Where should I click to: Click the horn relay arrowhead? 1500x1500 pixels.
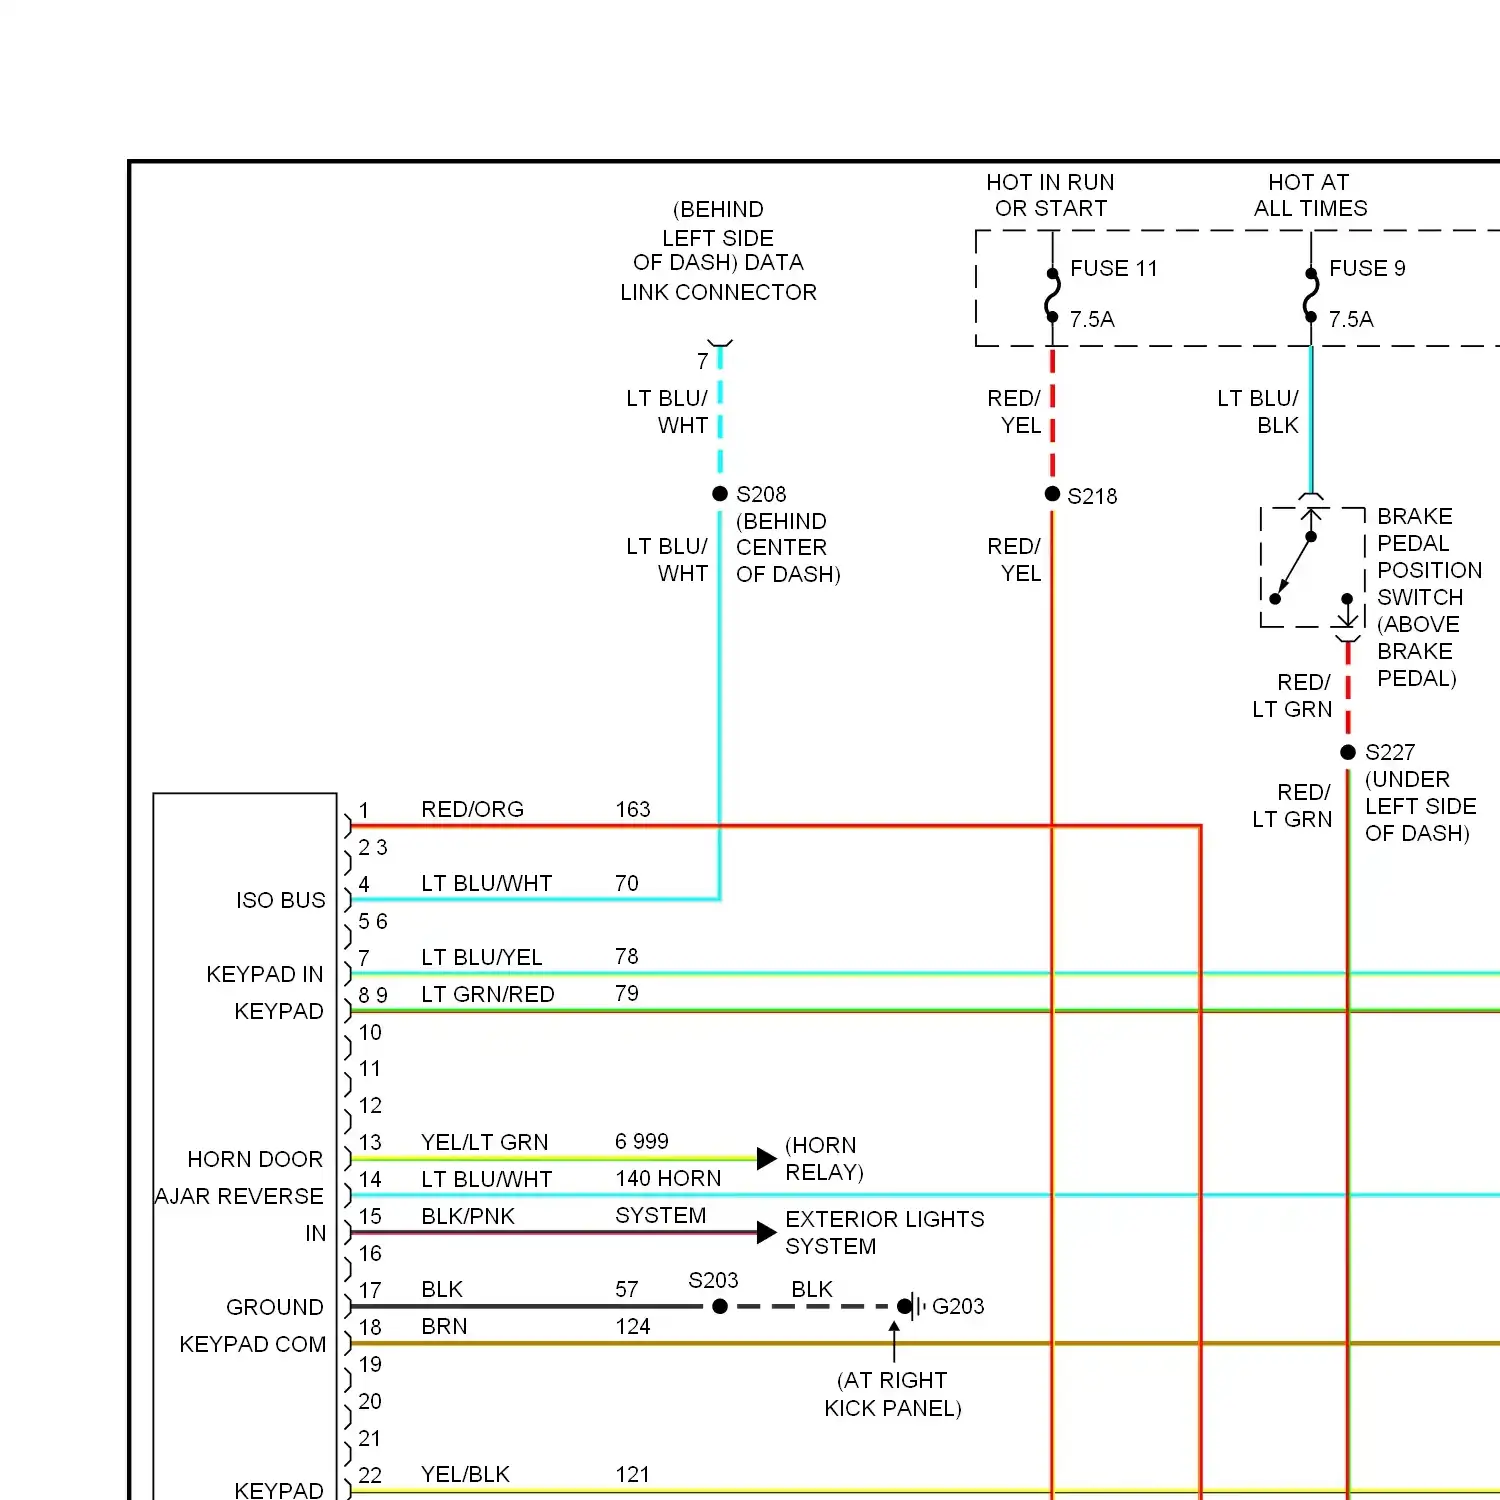pyautogui.click(x=766, y=1158)
